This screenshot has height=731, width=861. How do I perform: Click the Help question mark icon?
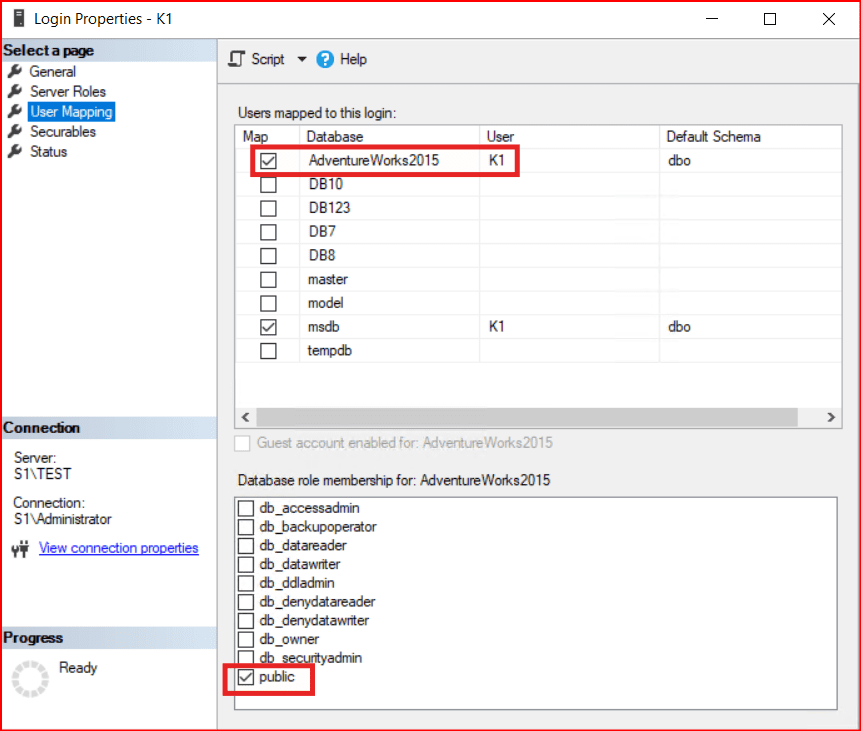click(x=325, y=60)
